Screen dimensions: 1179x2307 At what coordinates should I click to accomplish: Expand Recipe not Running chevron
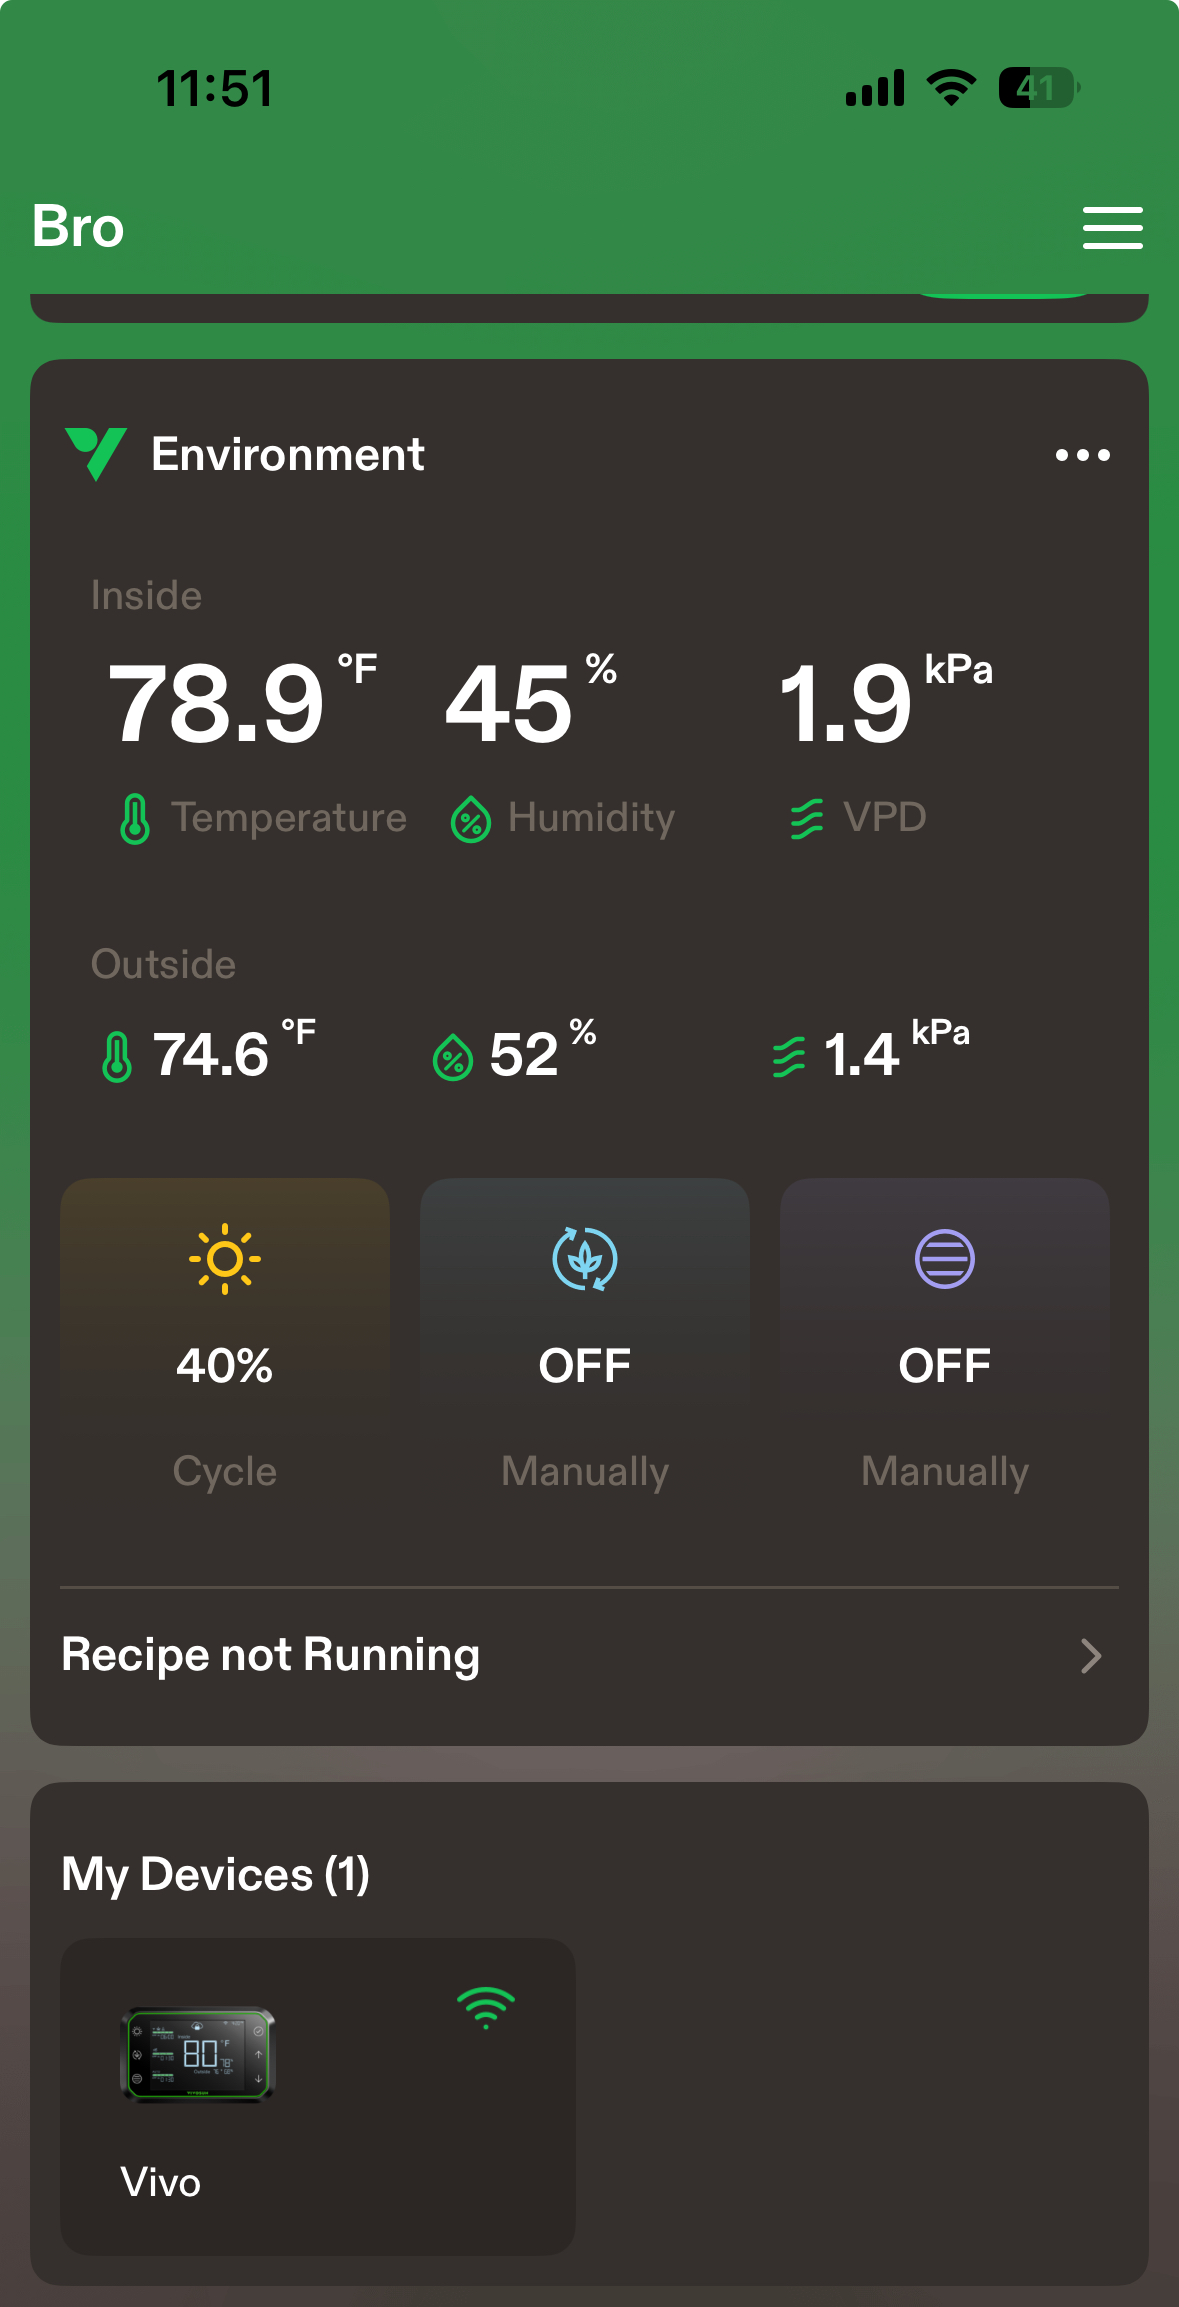tap(1091, 1656)
